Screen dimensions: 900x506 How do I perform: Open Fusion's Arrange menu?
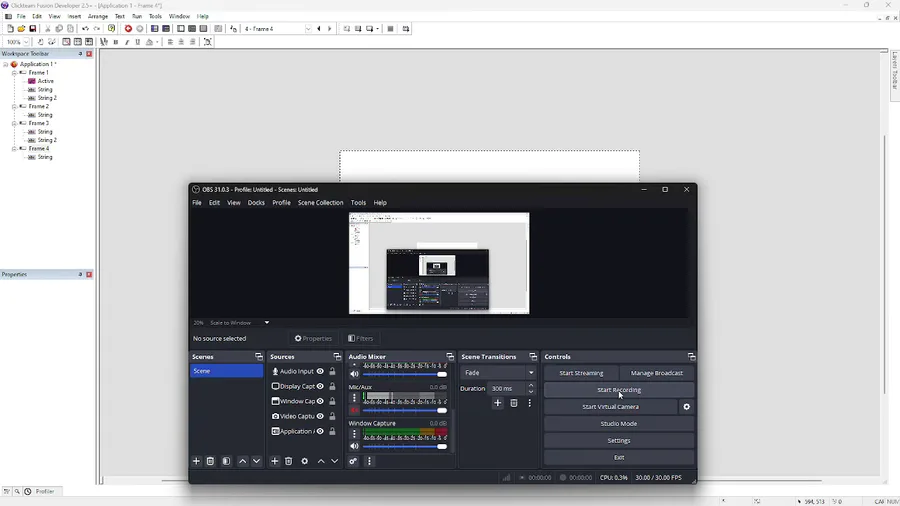pos(98,17)
